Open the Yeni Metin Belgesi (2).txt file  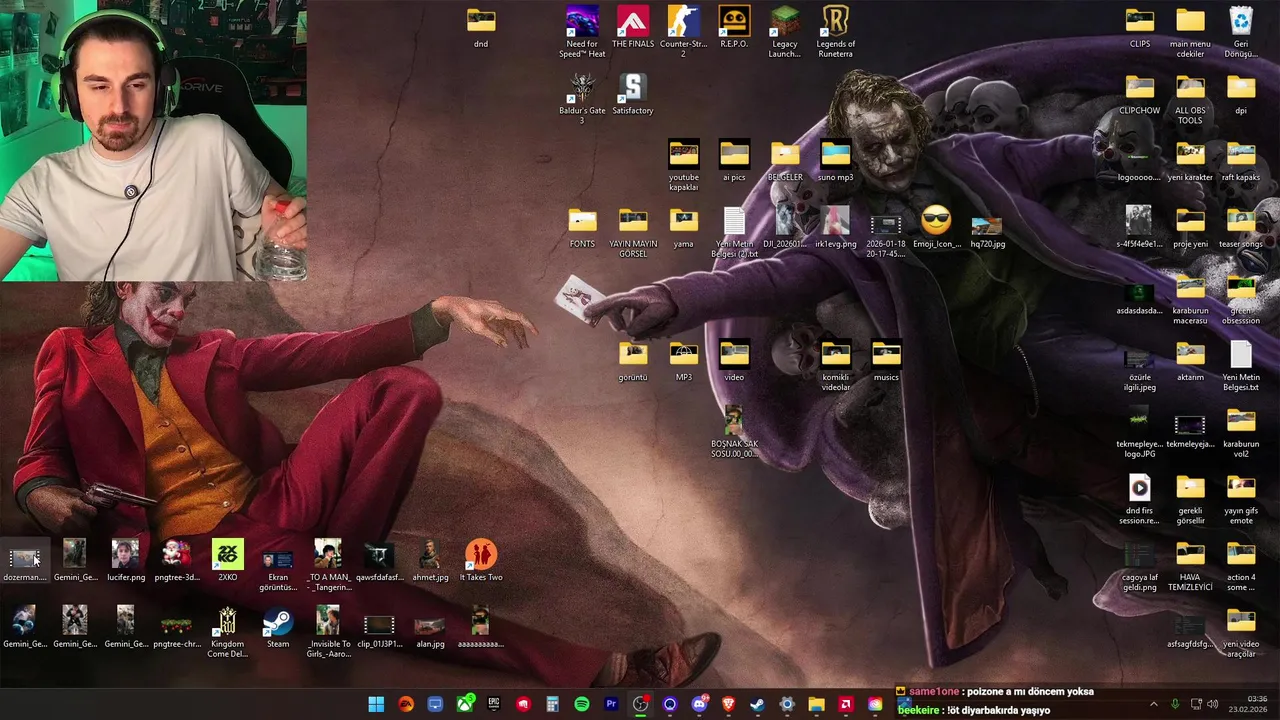point(734,232)
